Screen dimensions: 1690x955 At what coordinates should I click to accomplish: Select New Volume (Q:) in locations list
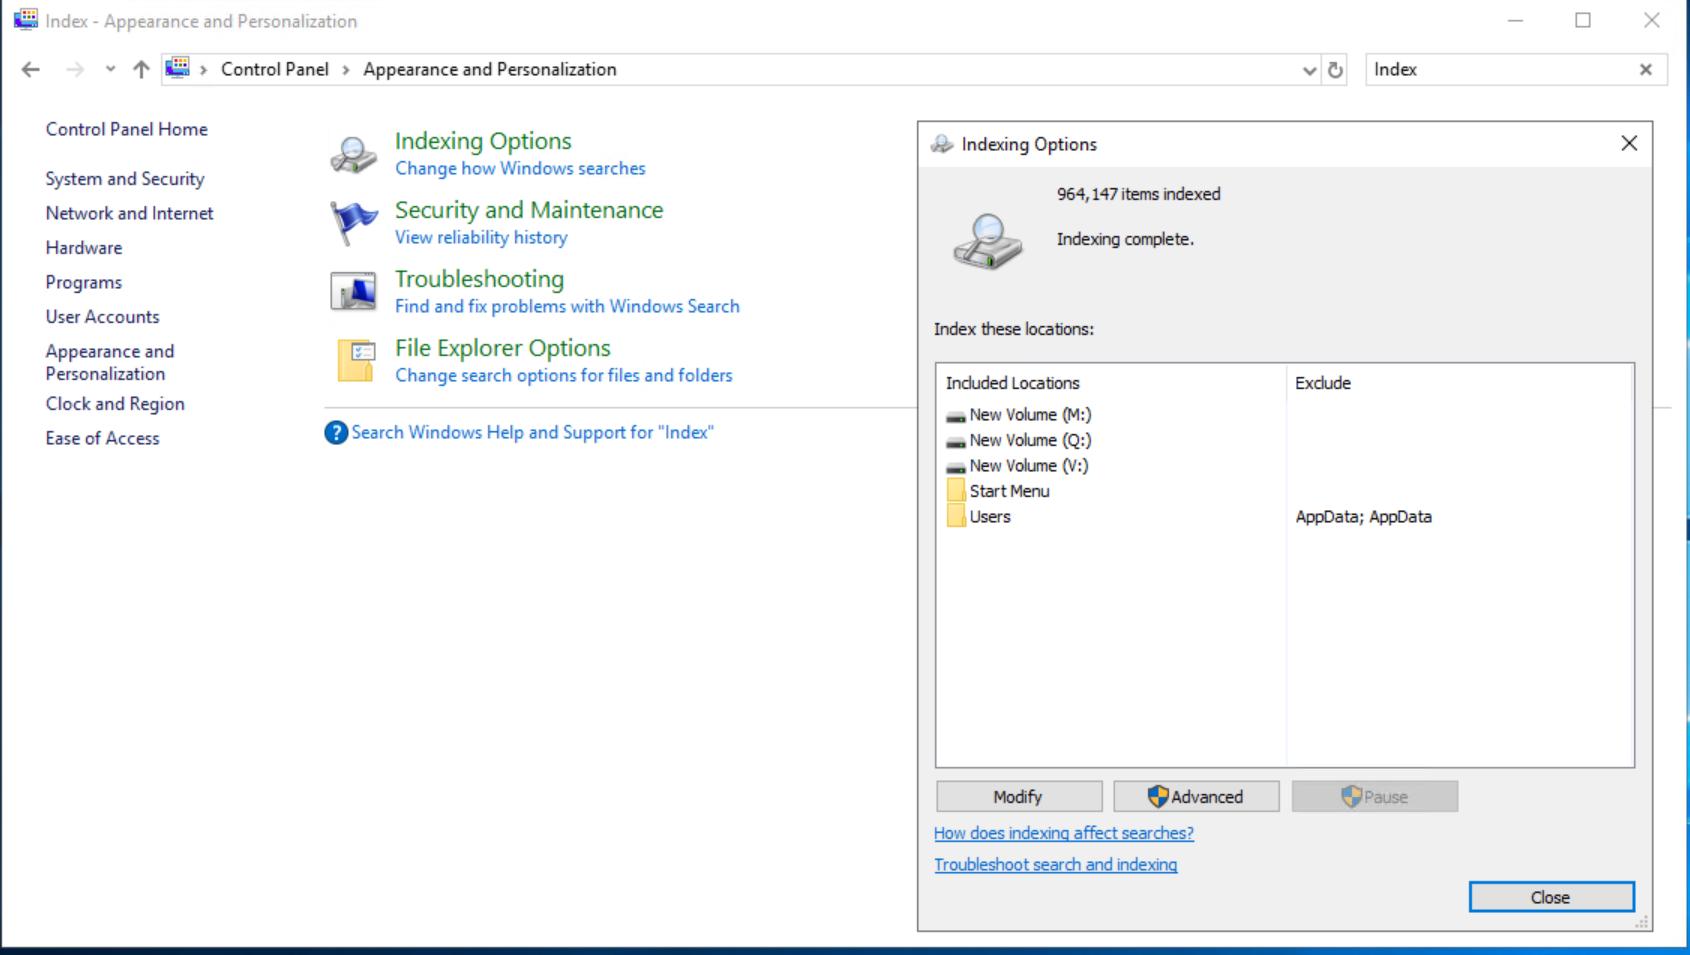[1029, 440]
